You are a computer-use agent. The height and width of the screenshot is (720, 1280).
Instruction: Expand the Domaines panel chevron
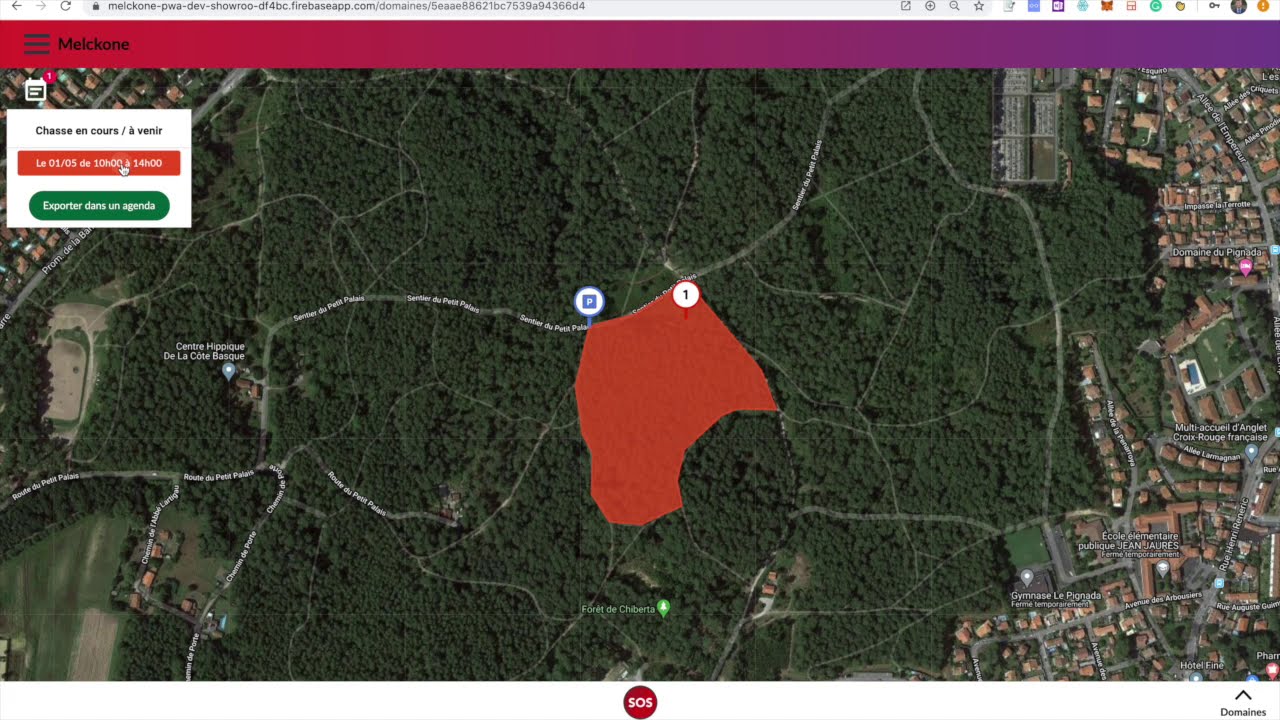pos(1243,696)
